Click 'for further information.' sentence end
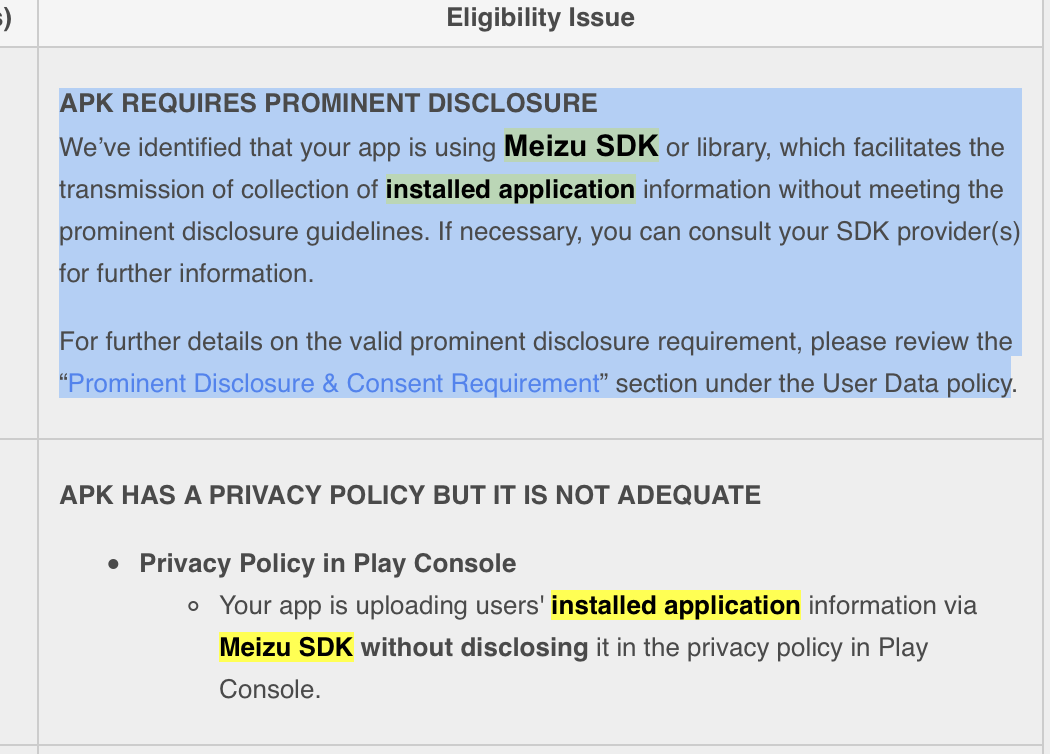Screen dimensions: 1050x754 tap(186, 273)
